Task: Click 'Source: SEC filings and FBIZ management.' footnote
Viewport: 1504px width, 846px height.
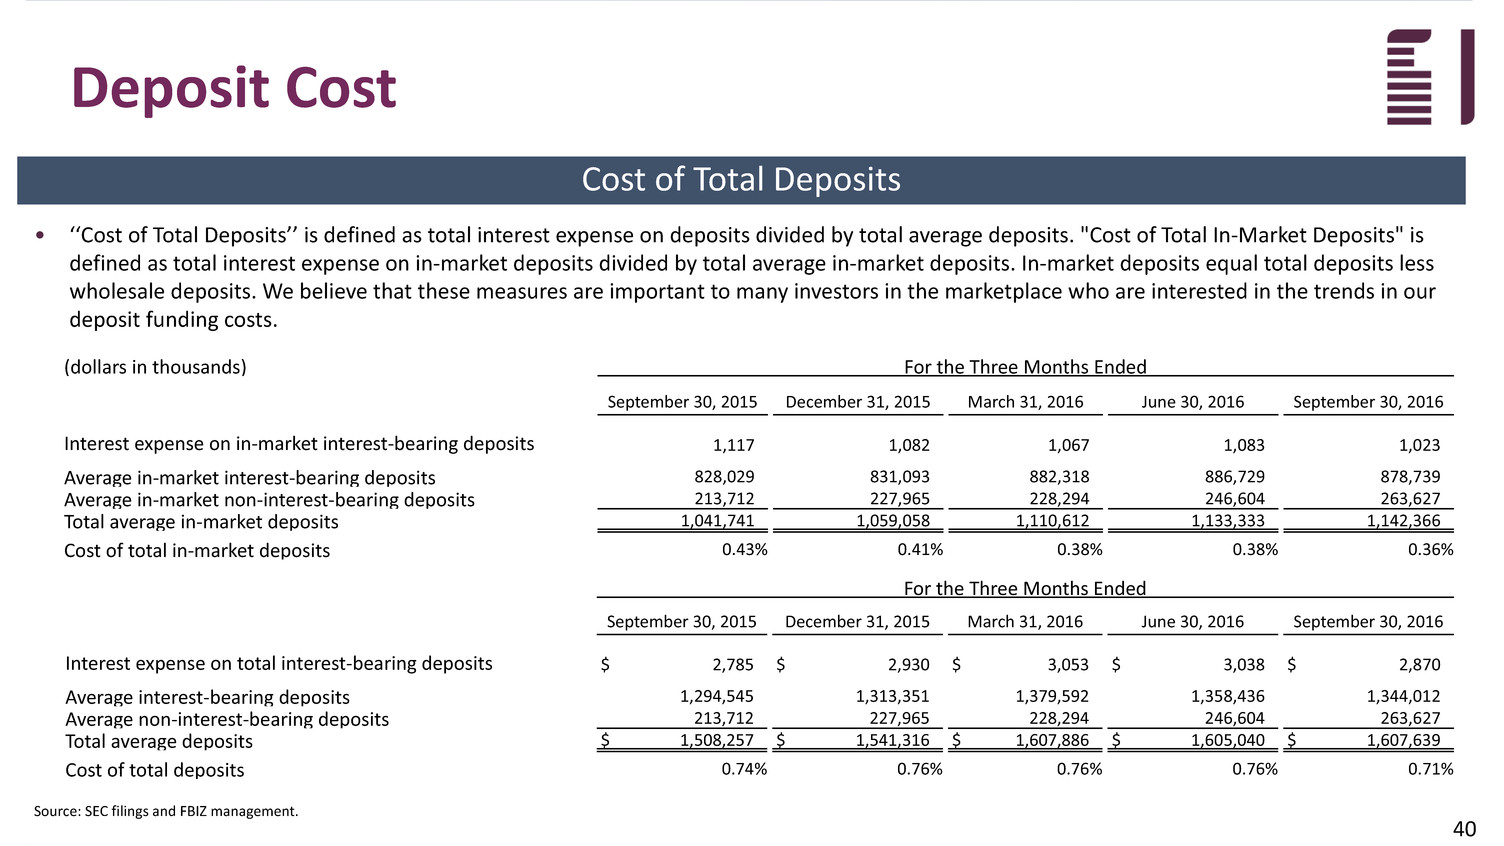Action: coord(166,812)
